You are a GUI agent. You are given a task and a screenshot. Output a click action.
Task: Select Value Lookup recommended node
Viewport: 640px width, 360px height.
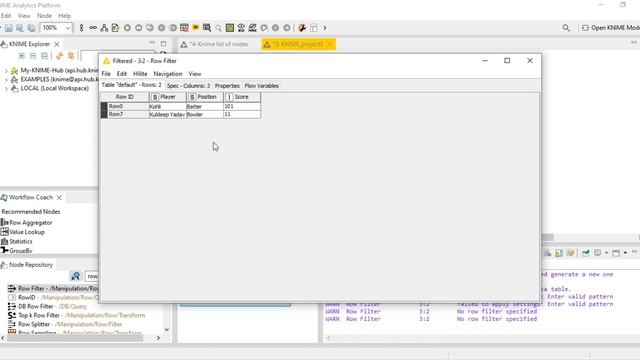pyautogui.click(x=23, y=232)
